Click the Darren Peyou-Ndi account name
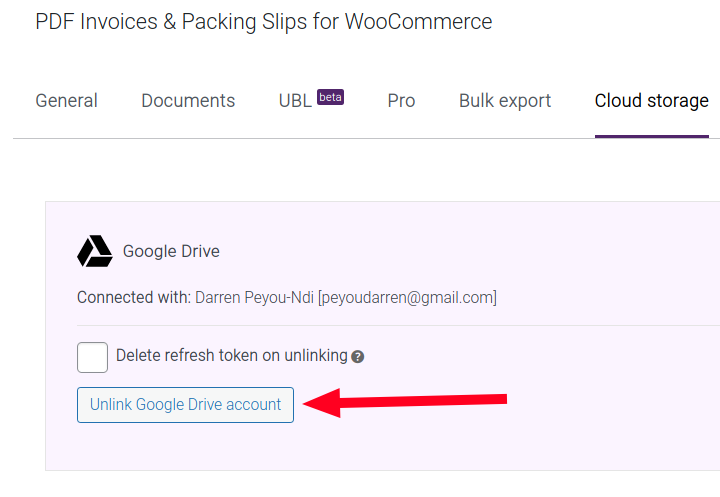The width and height of the screenshot is (720, 497). tap(254, 298)
